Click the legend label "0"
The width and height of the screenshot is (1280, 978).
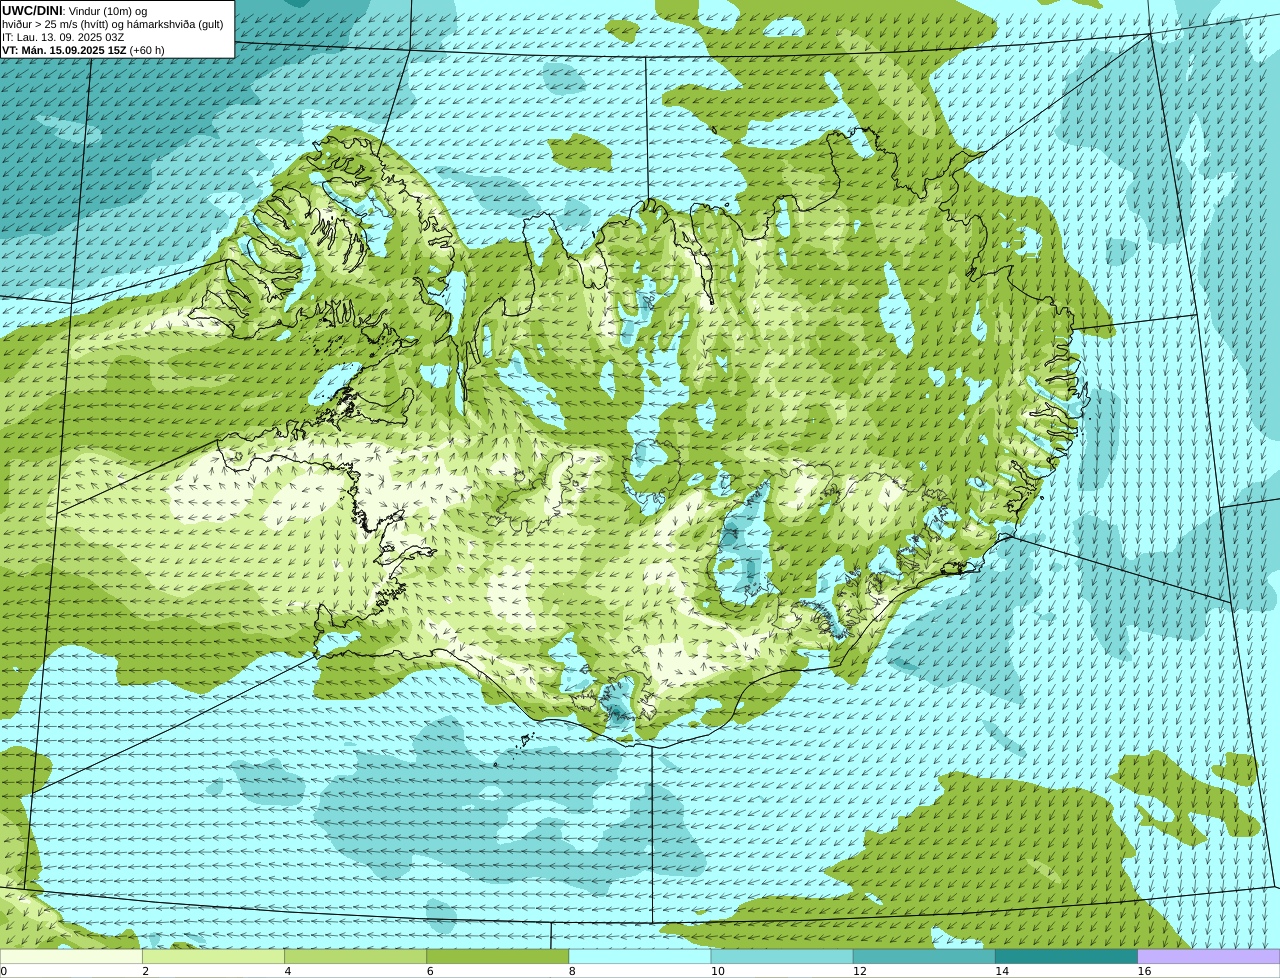coord(3,971)
